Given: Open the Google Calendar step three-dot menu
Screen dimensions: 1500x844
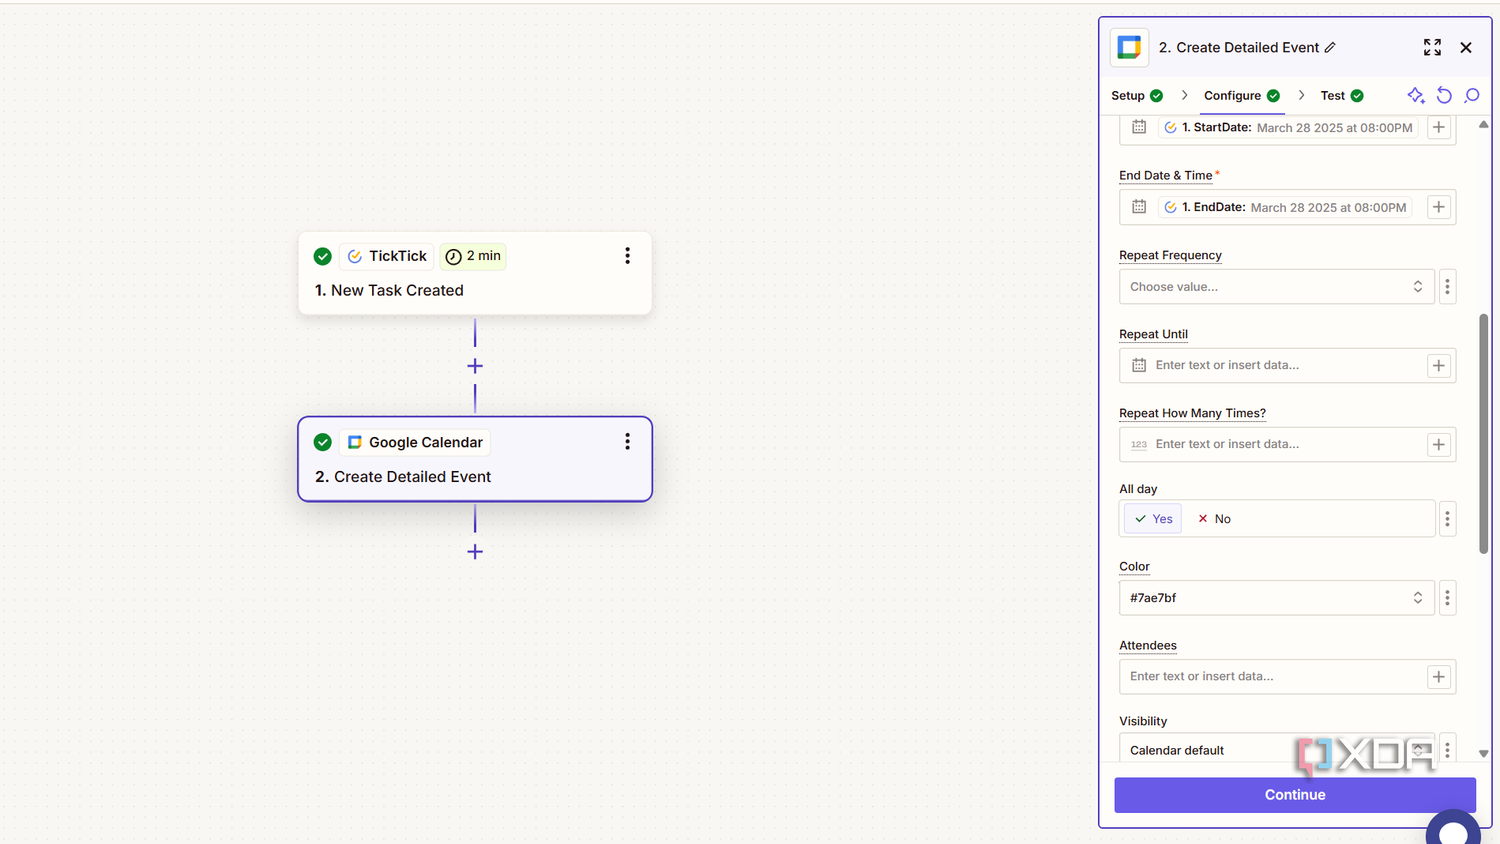Looking at the screenshot, I should coord(627,442).
